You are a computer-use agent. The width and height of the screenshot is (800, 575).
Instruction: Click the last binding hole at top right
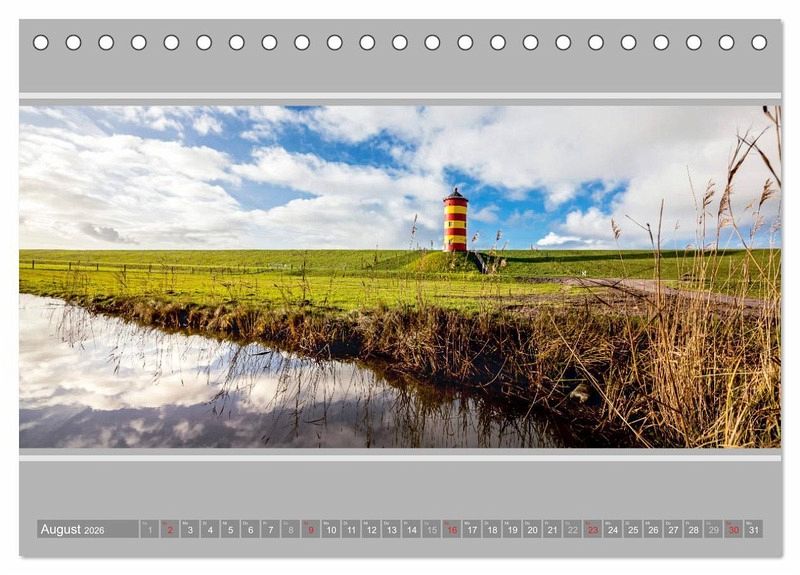(x=759, y=42)
